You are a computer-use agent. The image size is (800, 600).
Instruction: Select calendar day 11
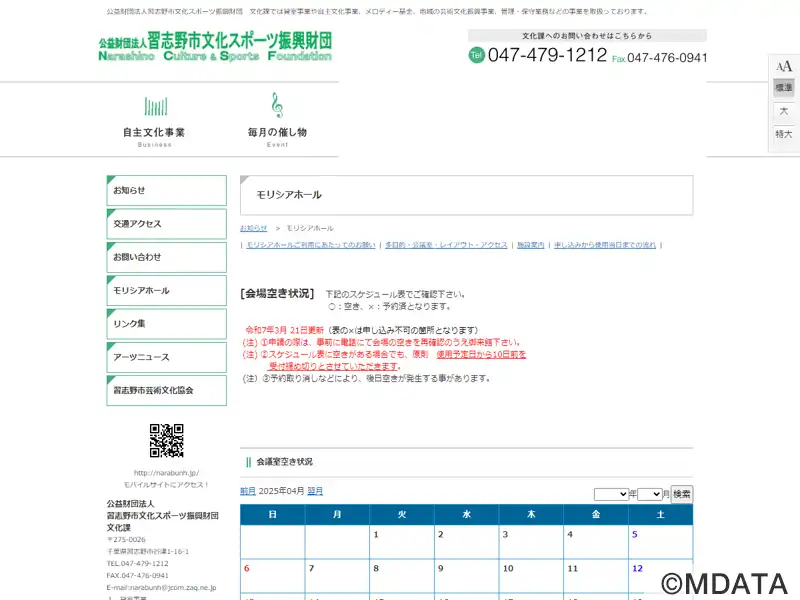click(x=596, y=576)
